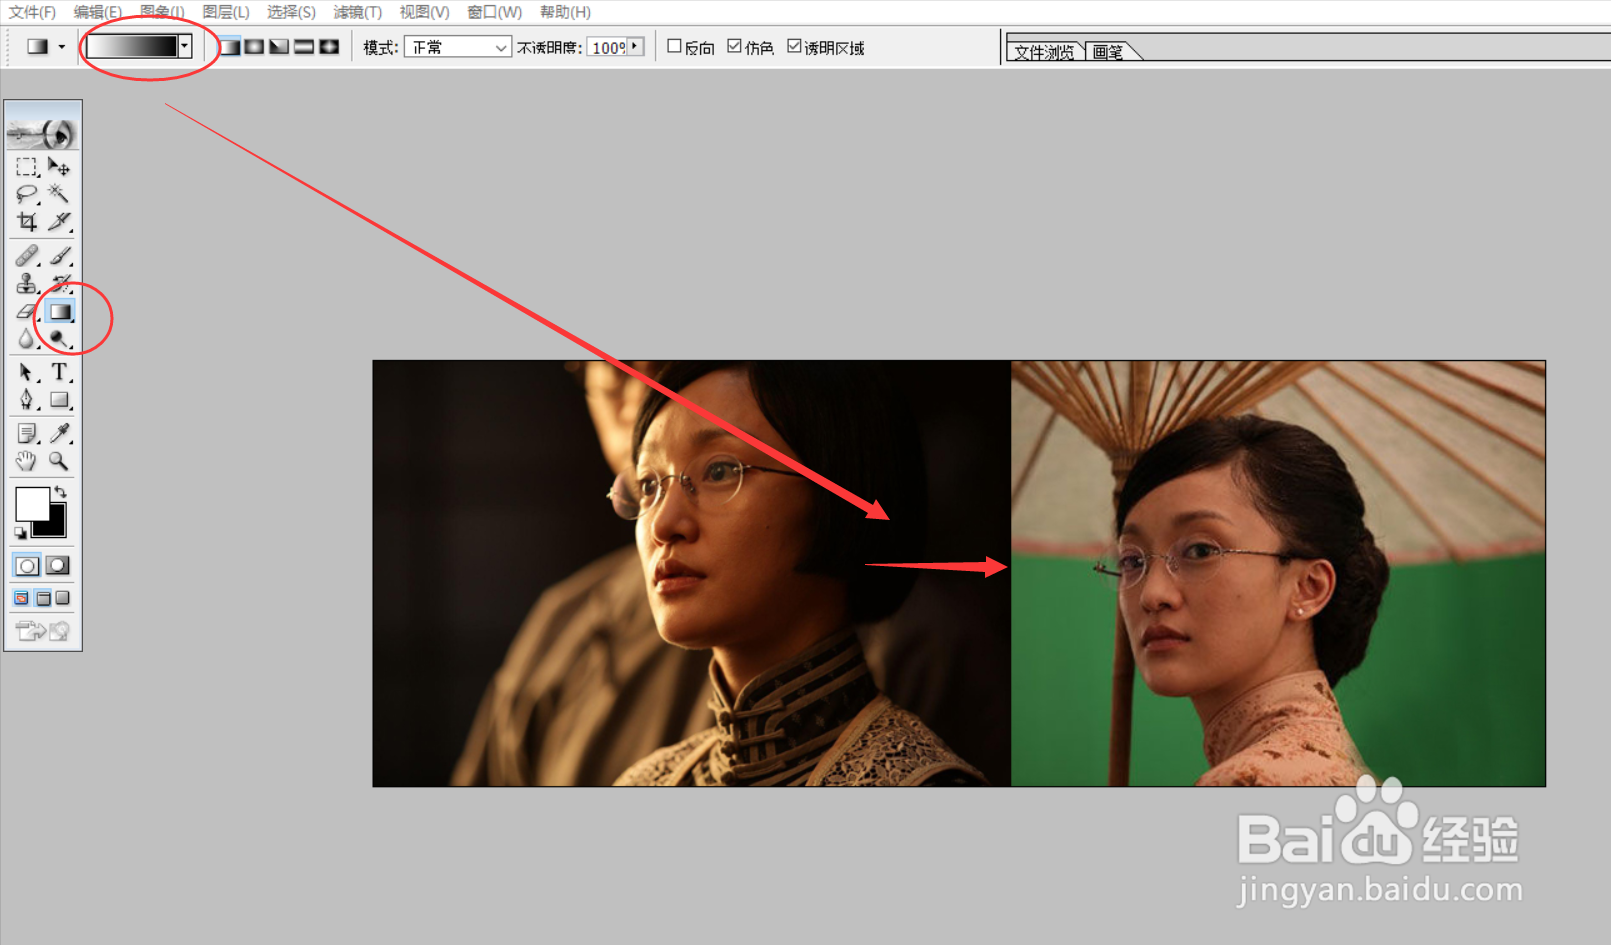Screen dimensions: 1611x945
Task: Select the Move tool
Action: (59, 166)
